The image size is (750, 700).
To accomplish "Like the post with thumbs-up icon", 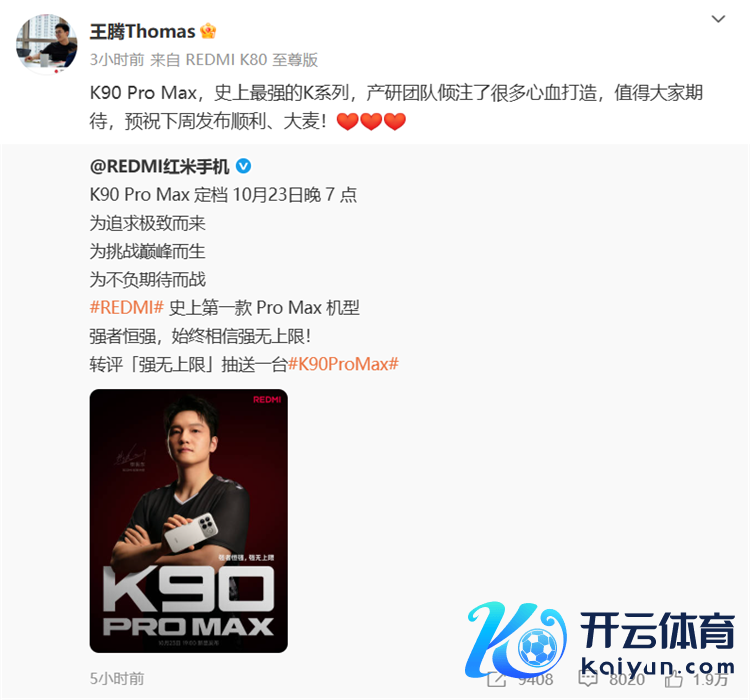I will pos(673,679).
